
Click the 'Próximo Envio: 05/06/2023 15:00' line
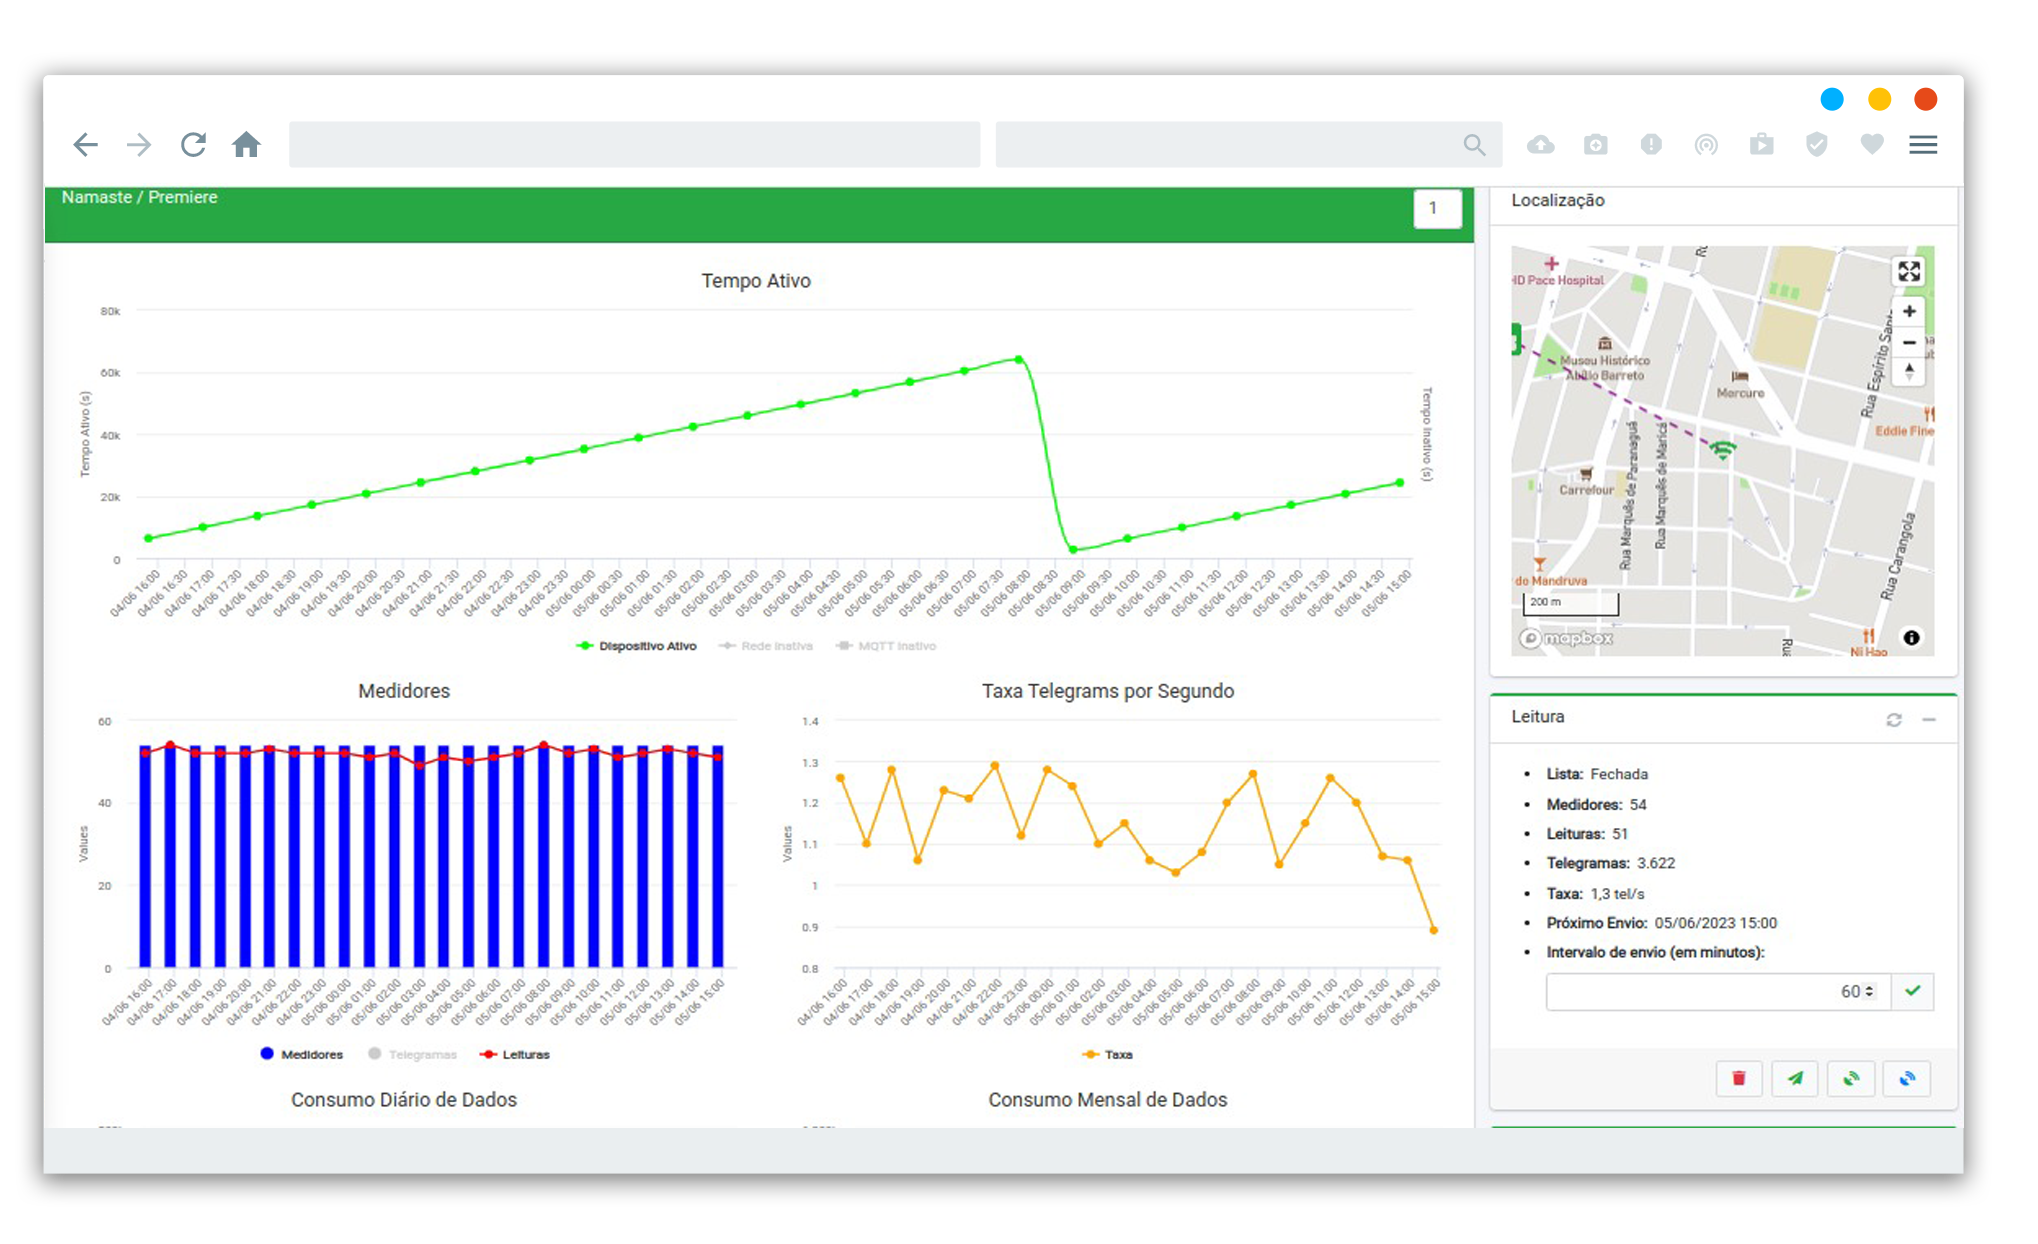(x=1661, y=923)
